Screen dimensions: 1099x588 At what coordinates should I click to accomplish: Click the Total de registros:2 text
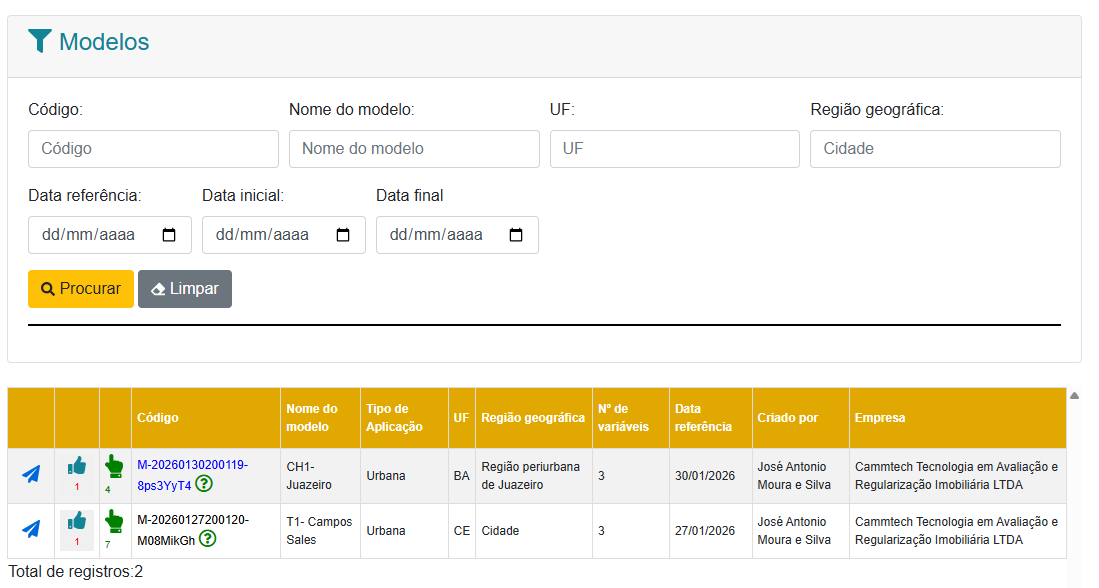coord(76,572)
